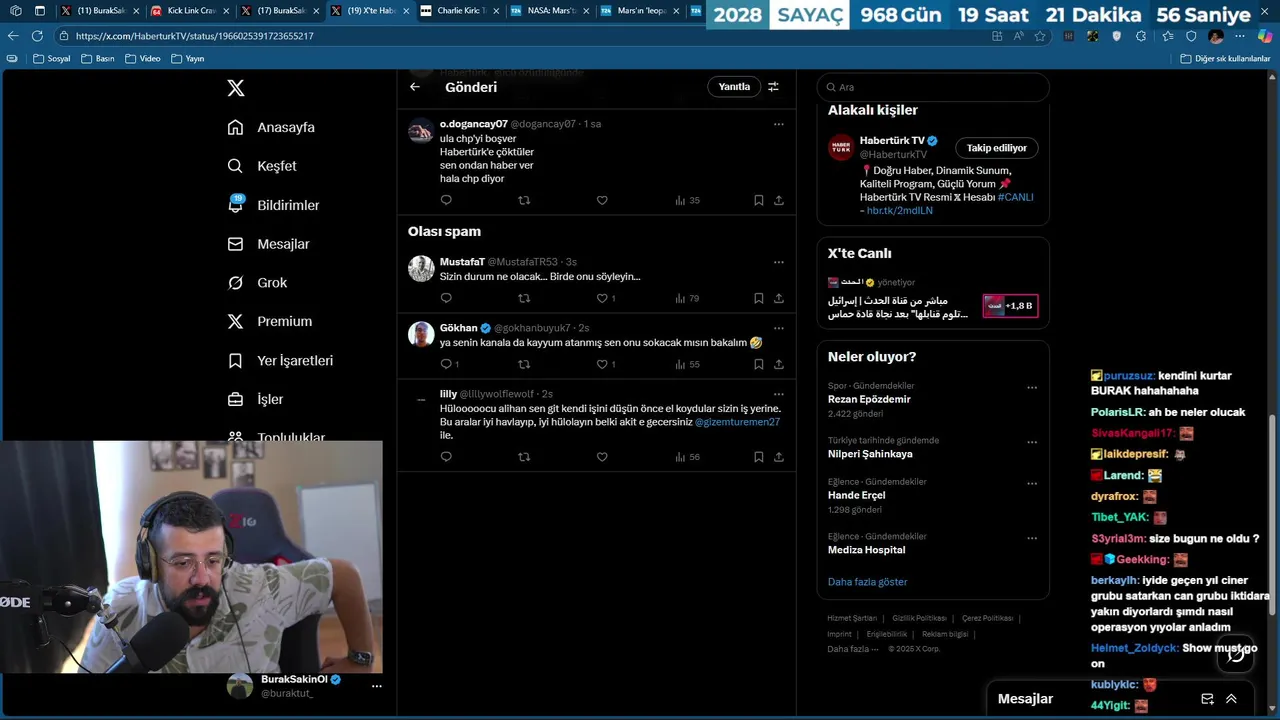Open the live stream thumbnail with +1,8 B

(1010, 306)
